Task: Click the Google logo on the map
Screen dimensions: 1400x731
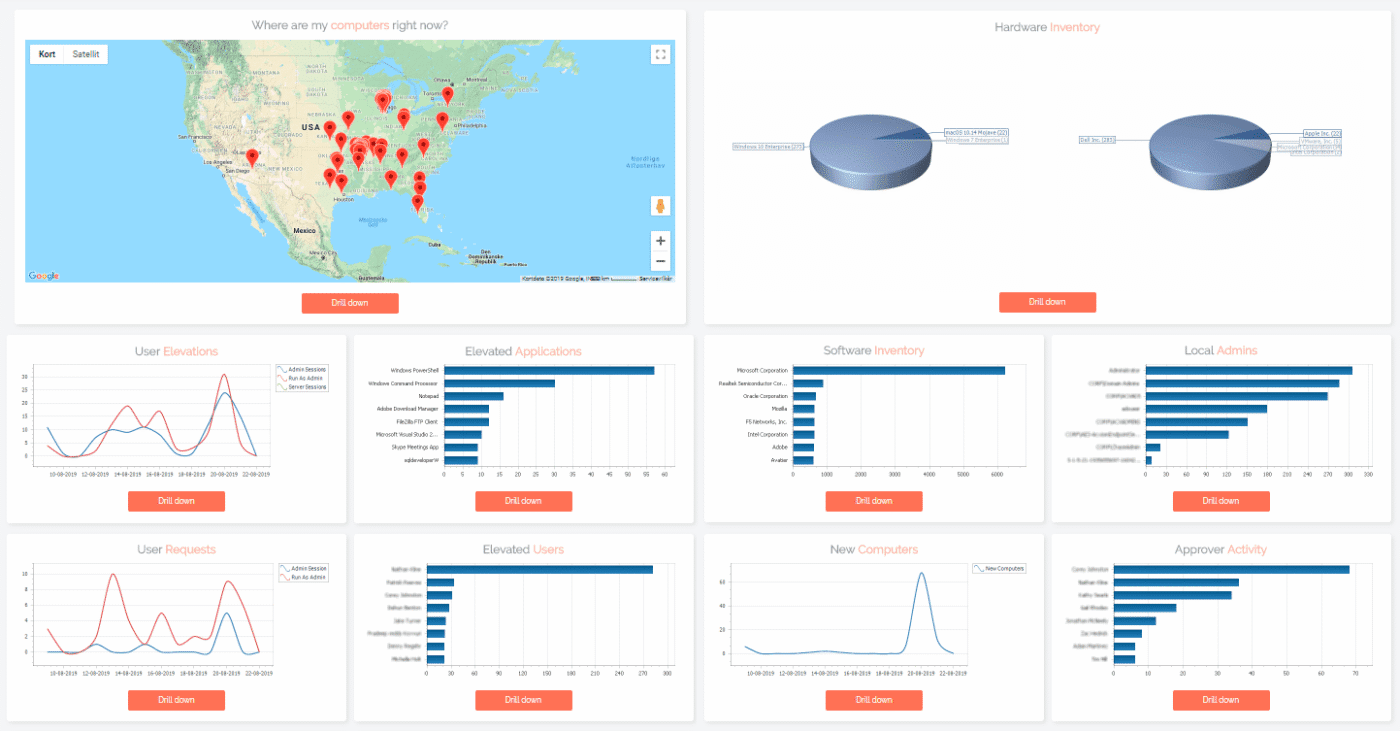Action: pos(43,276)
